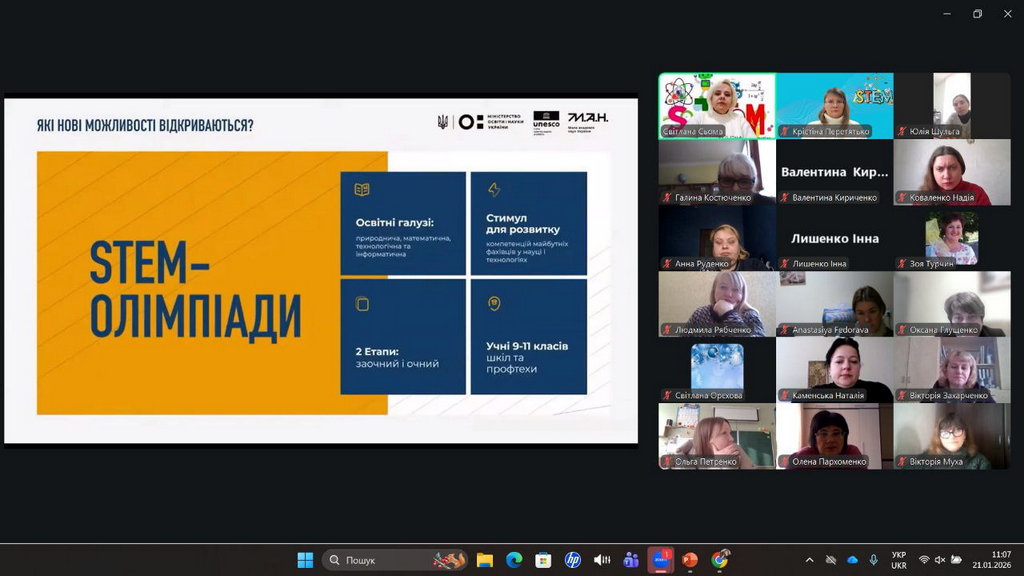Open the Windows Start menu

click(305, 560)
